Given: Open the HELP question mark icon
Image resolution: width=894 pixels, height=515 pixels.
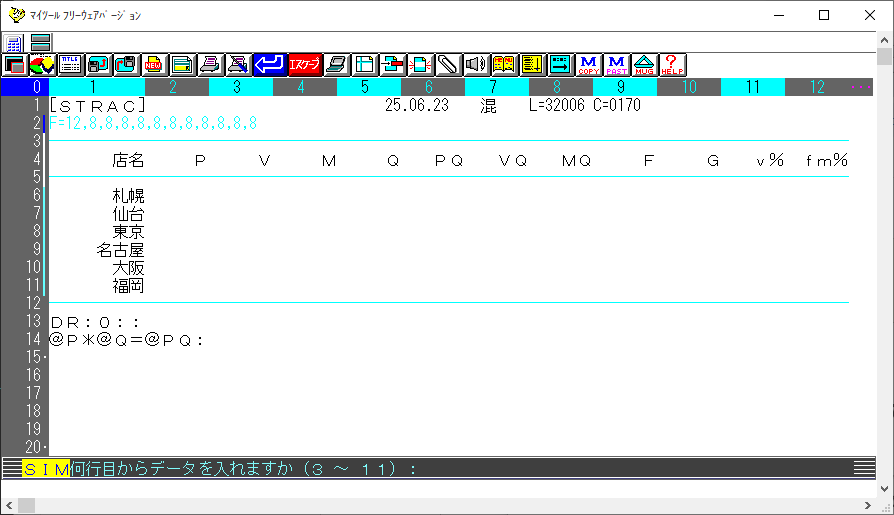Looking at the screenshot, I should 672,65.
